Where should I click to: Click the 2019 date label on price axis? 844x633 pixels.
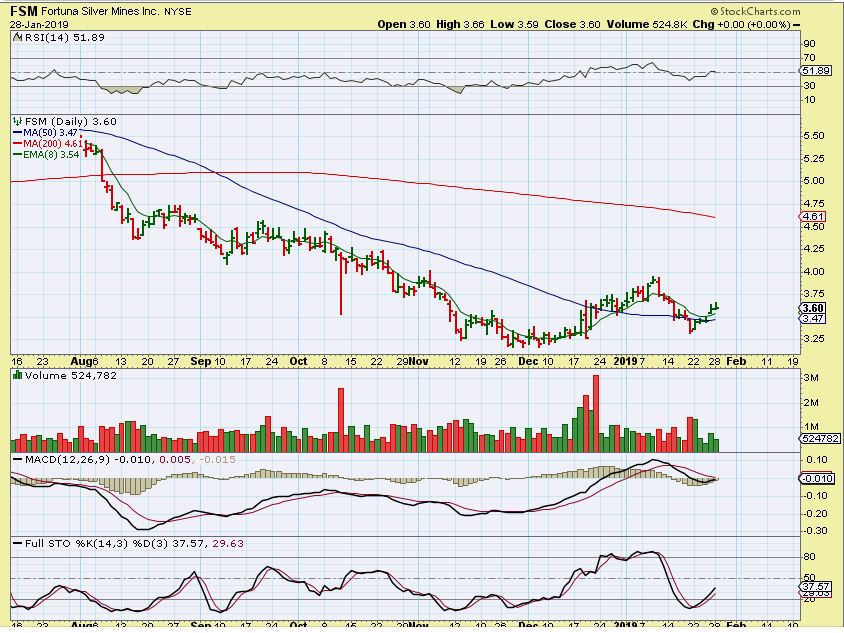click(625, 361)
